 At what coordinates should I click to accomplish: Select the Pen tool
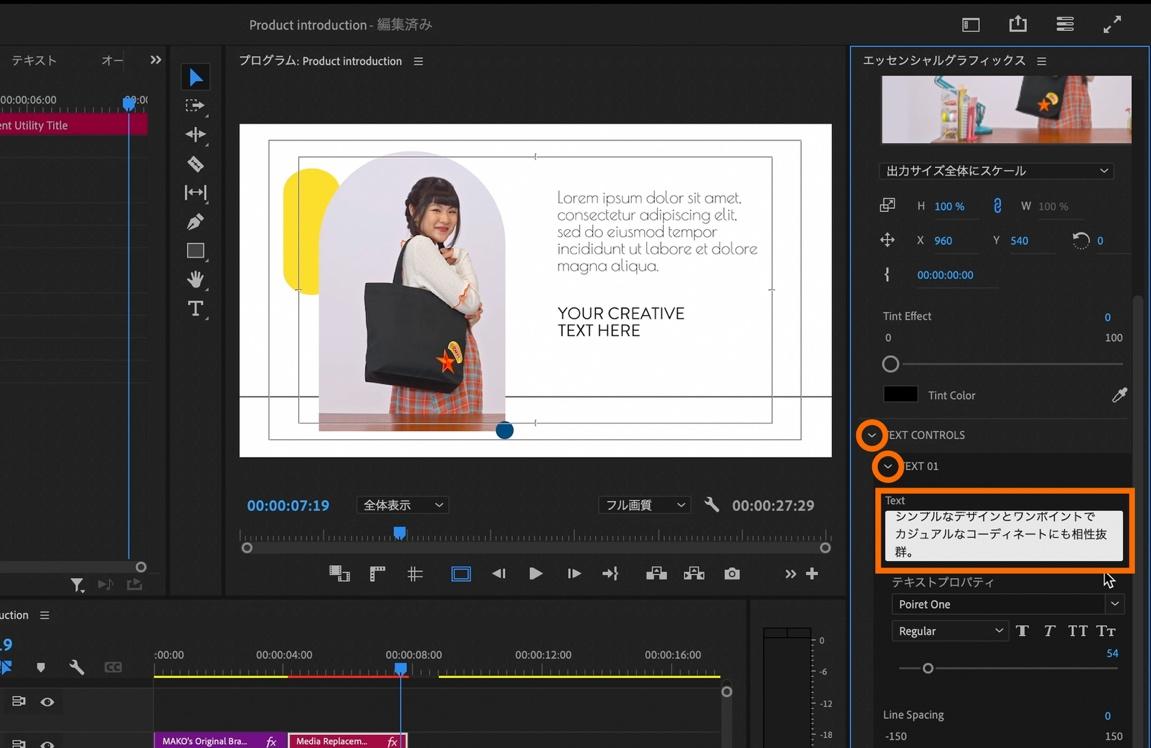click(x=196, y=222)
